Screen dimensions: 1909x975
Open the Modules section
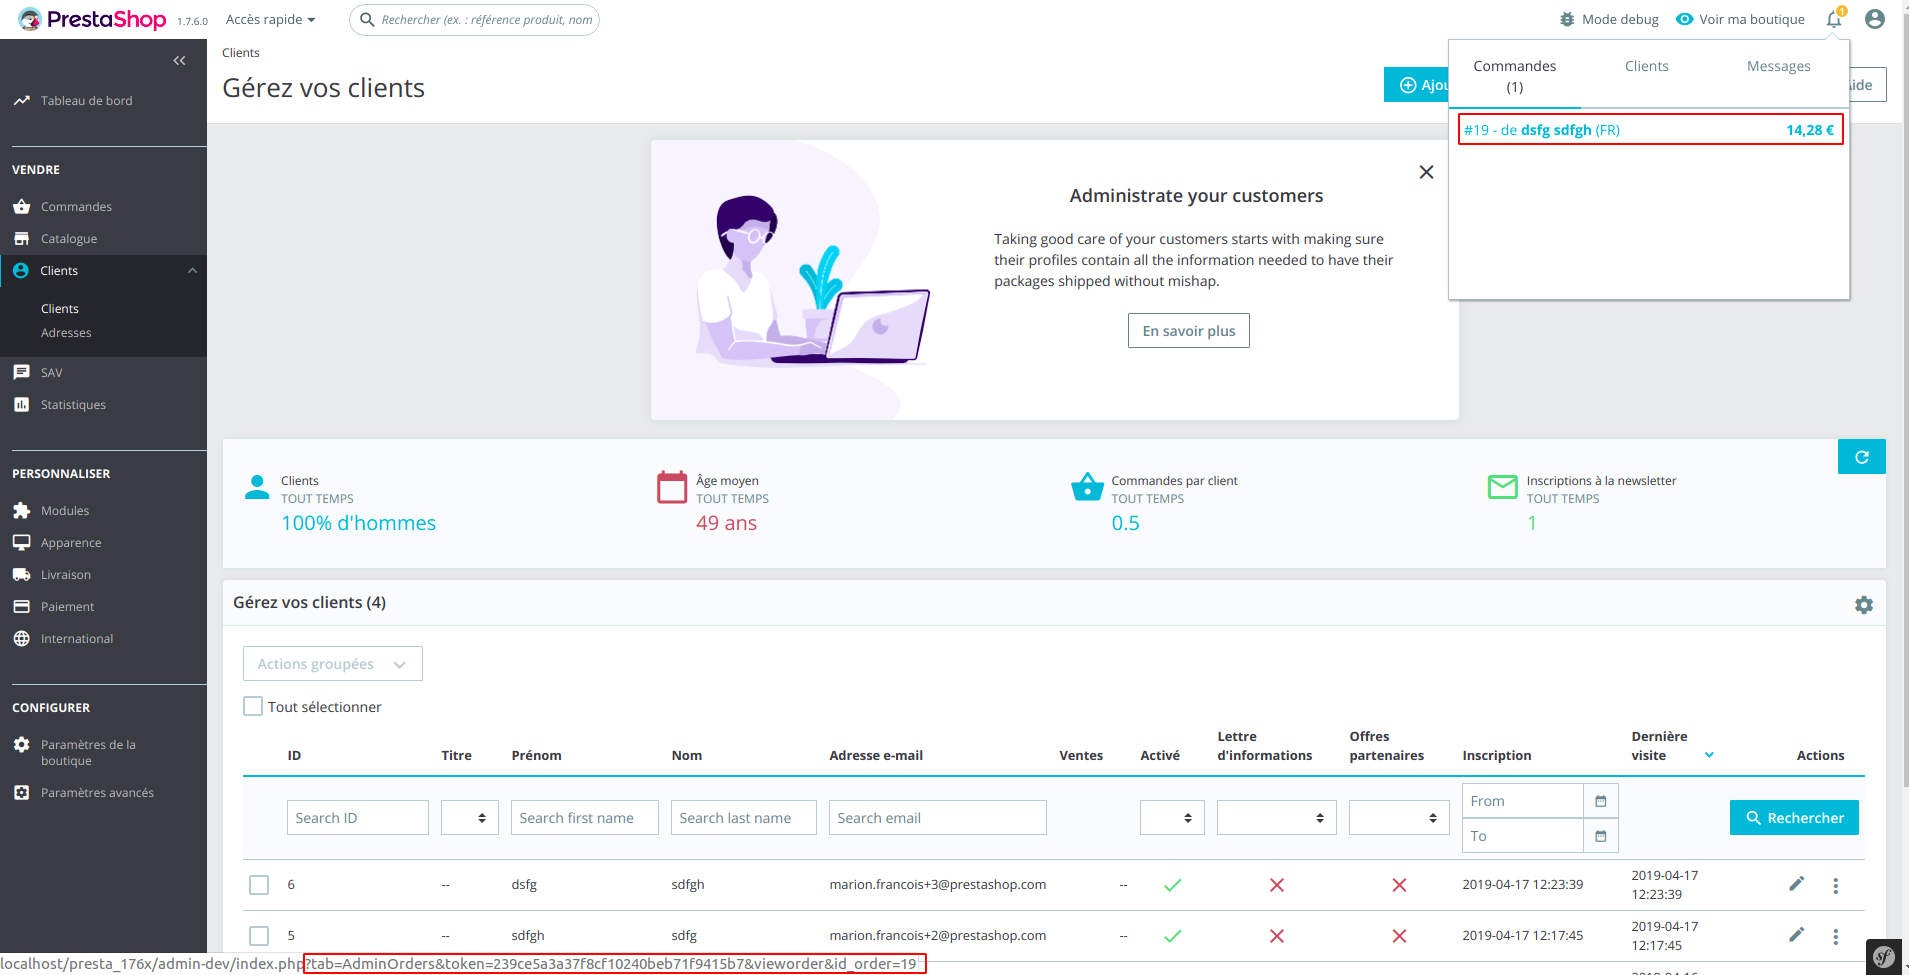pos(64,510)
